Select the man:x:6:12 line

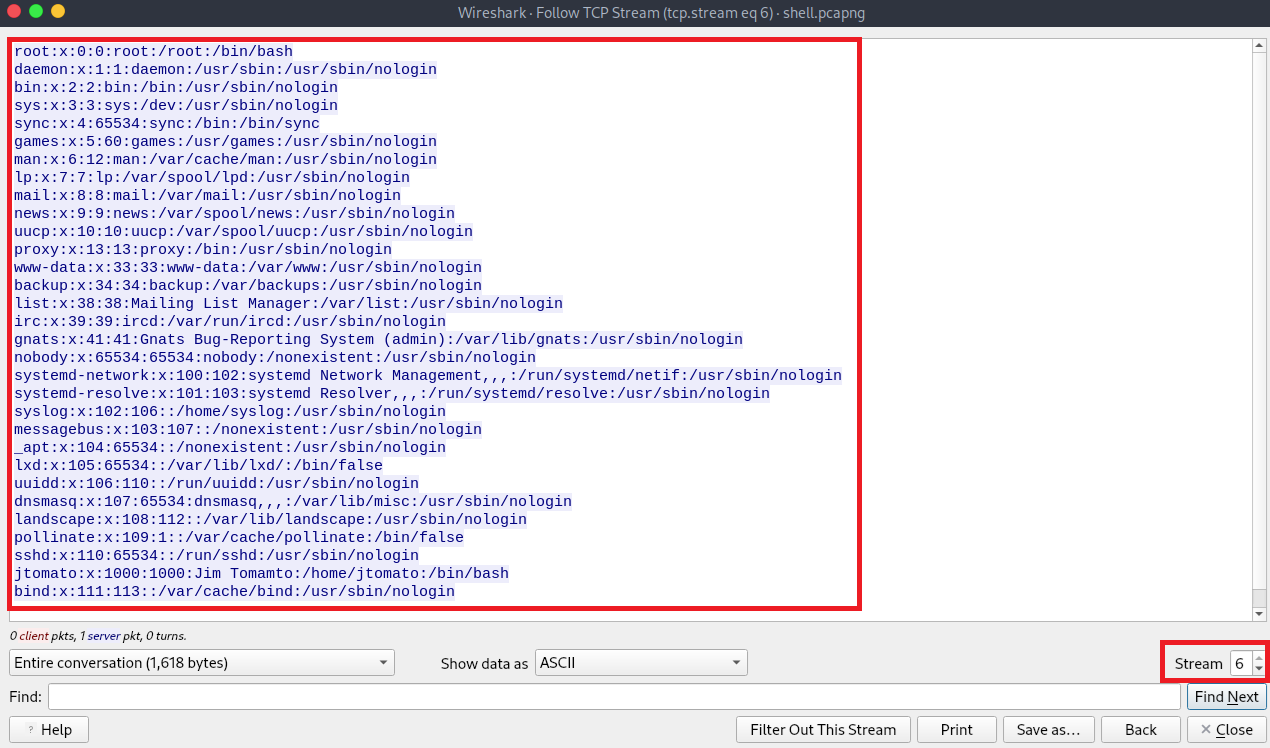click(x=225, y=159)
